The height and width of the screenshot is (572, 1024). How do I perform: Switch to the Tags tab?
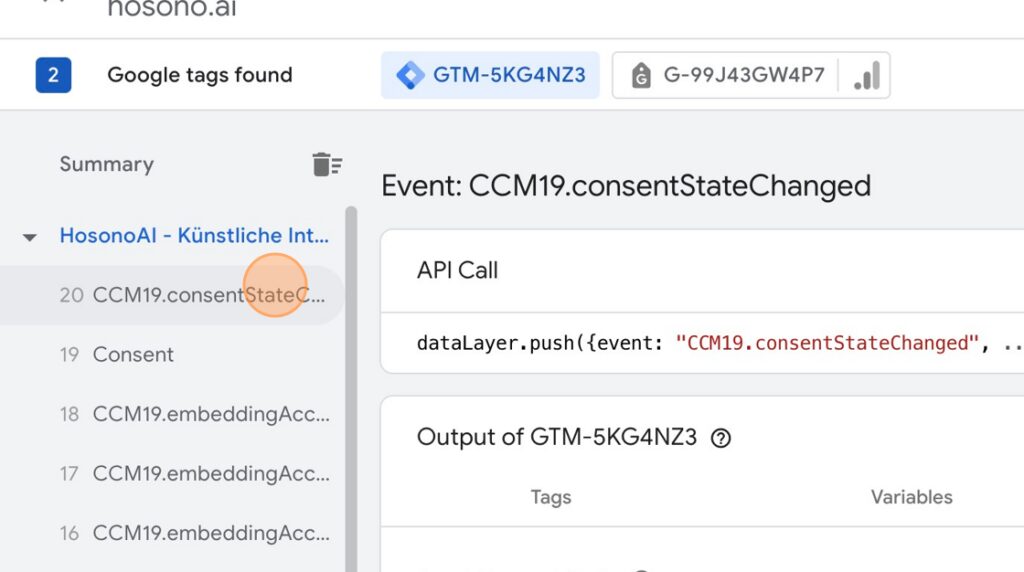click(x=551, y=497)
